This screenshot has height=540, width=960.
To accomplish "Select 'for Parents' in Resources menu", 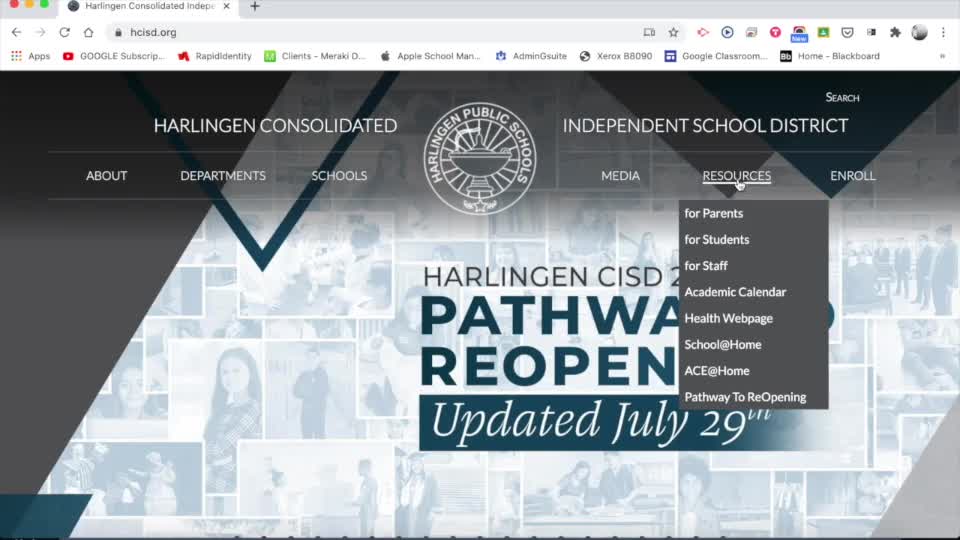I will point(713,213).
